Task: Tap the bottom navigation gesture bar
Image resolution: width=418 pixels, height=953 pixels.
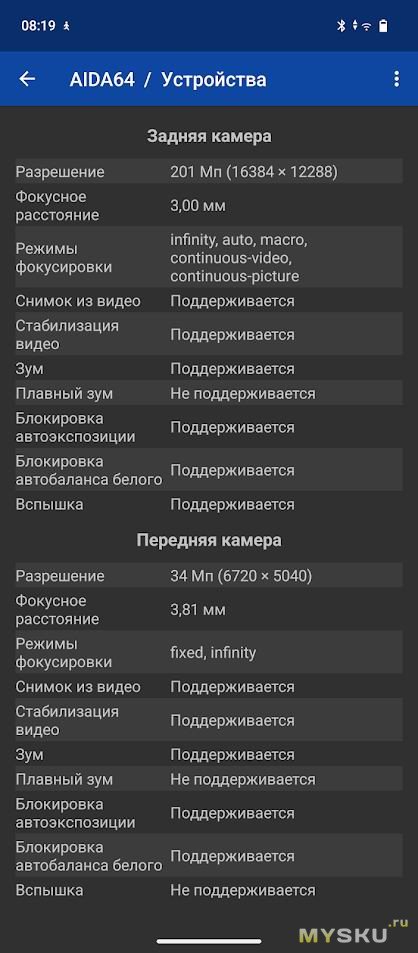Action: [209, 941]
